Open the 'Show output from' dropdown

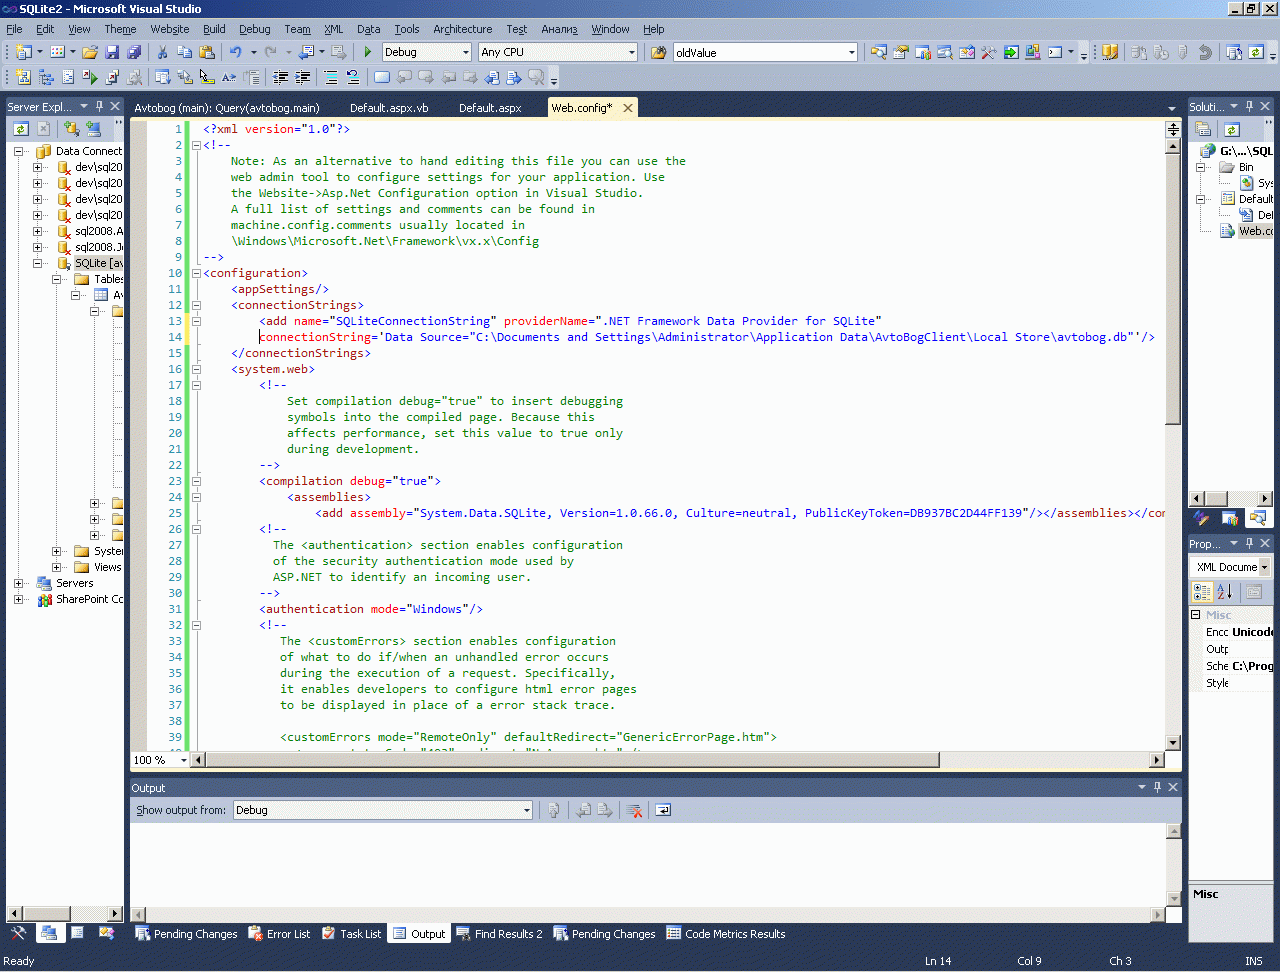tap(526, 810)
